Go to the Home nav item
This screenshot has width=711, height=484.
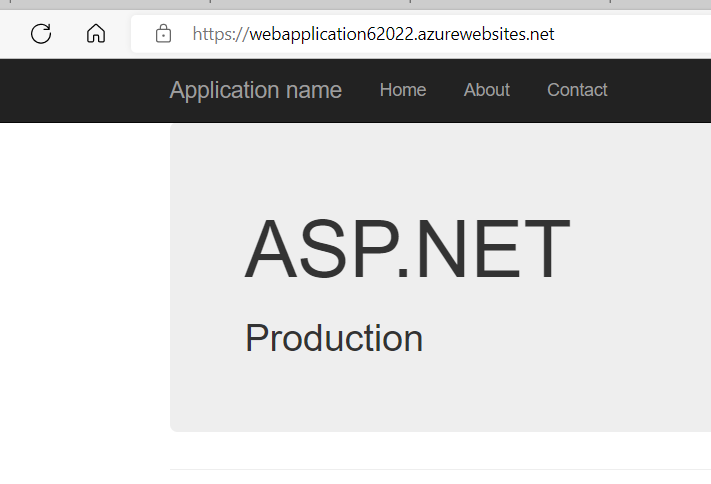403,90
